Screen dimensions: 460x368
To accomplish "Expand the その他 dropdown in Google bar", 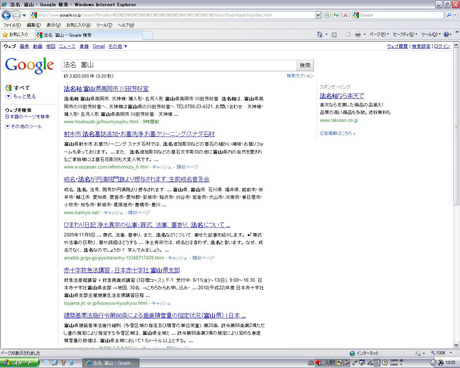I will [118, 46].
